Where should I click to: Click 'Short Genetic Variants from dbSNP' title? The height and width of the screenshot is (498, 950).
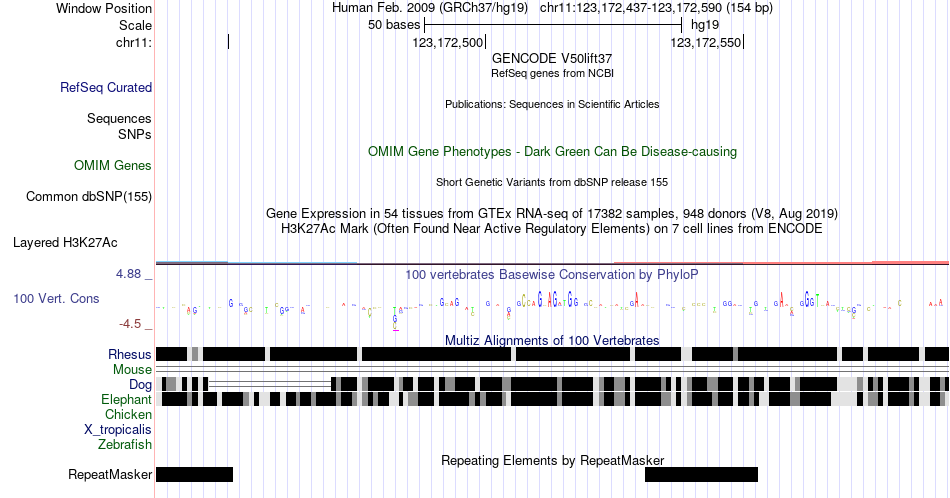[552, 182]
